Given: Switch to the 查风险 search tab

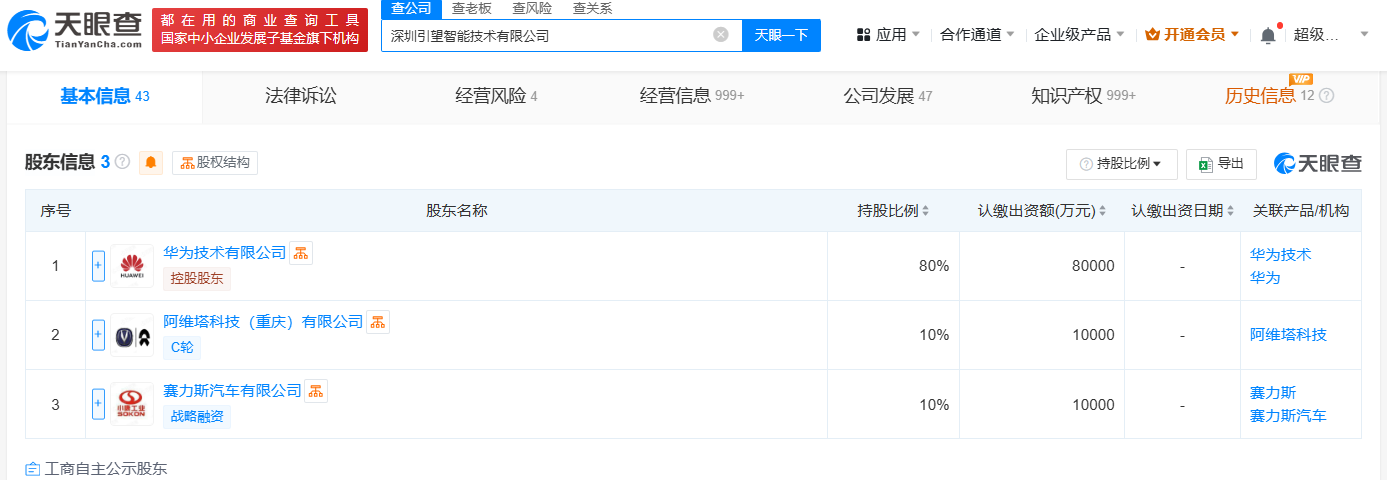Looking at the screenshot, I should [531, 9].
